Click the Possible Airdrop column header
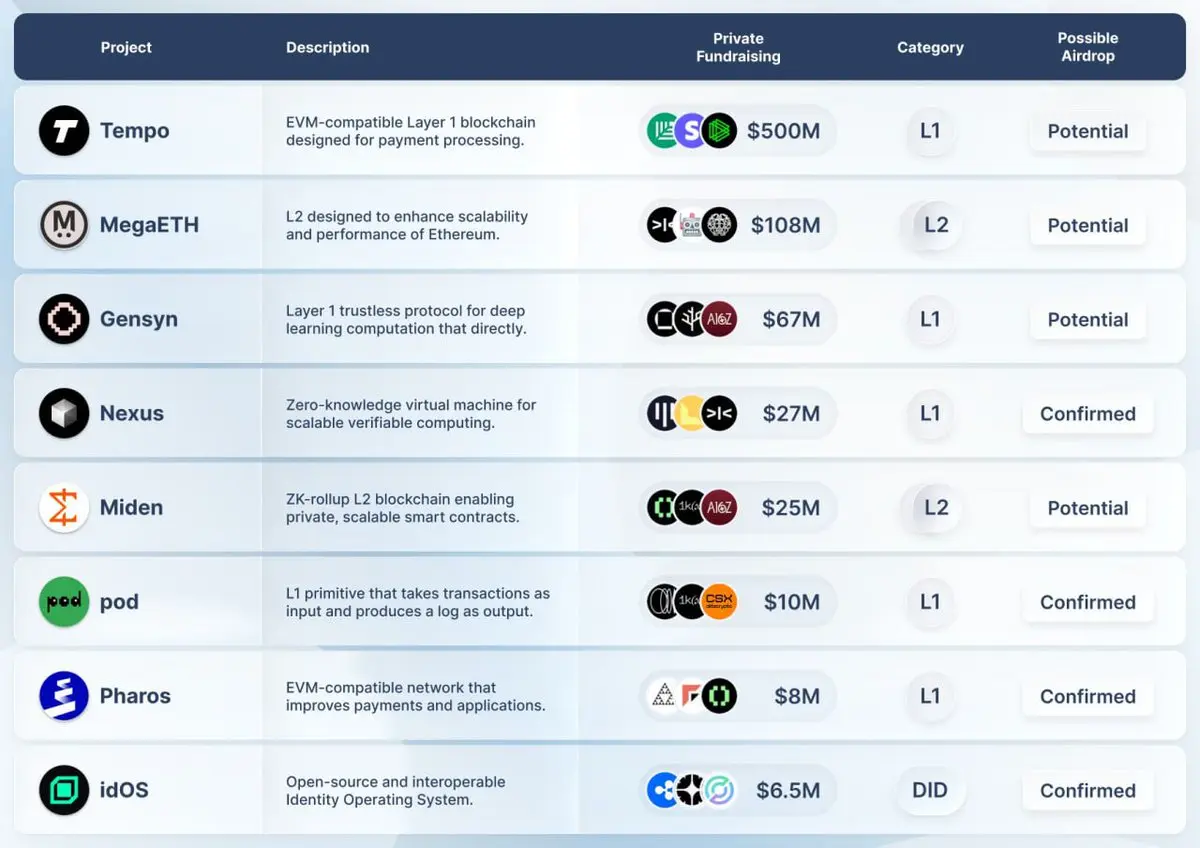The width and height of the screenshot is (1200, 848). pyautogui.click(x=1087, y=47)
